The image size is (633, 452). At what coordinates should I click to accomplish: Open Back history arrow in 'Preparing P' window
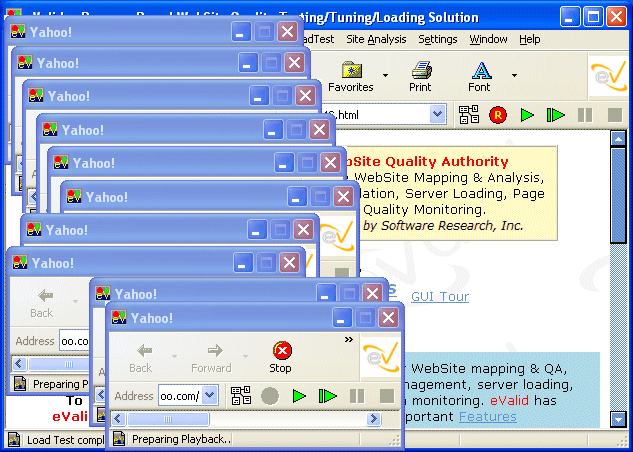[x=75, y=302]
